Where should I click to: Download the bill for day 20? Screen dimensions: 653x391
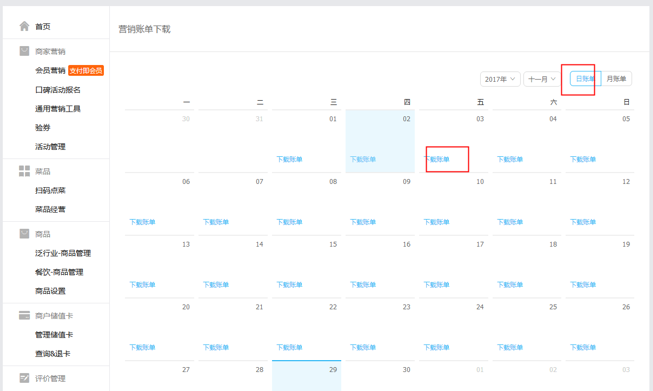142,347
